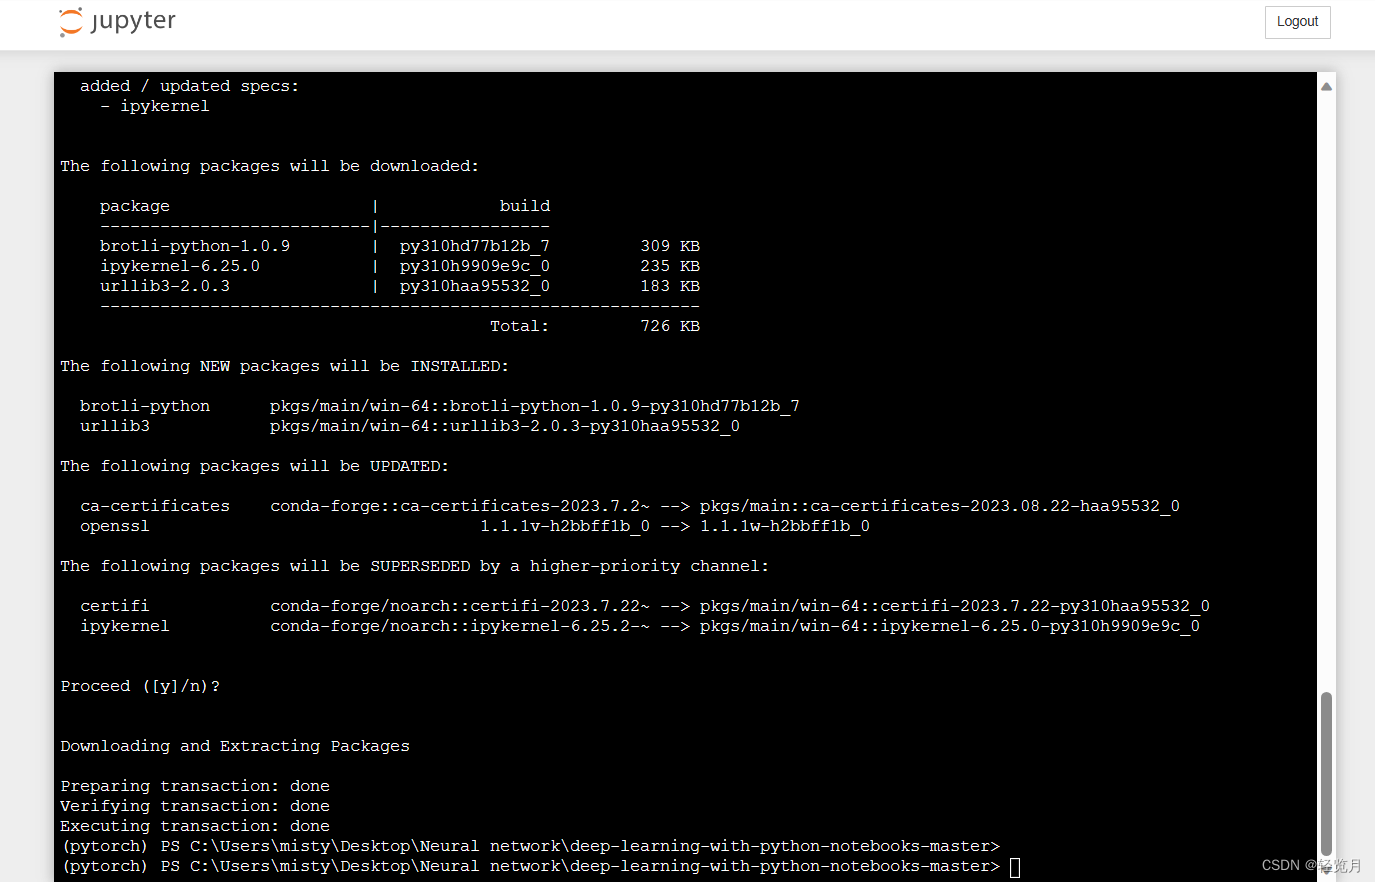Image resolution: width=1375 pixels, height=882 pixels.
Task: Click the blinking prompt indicator
Action: [1014, 866]
